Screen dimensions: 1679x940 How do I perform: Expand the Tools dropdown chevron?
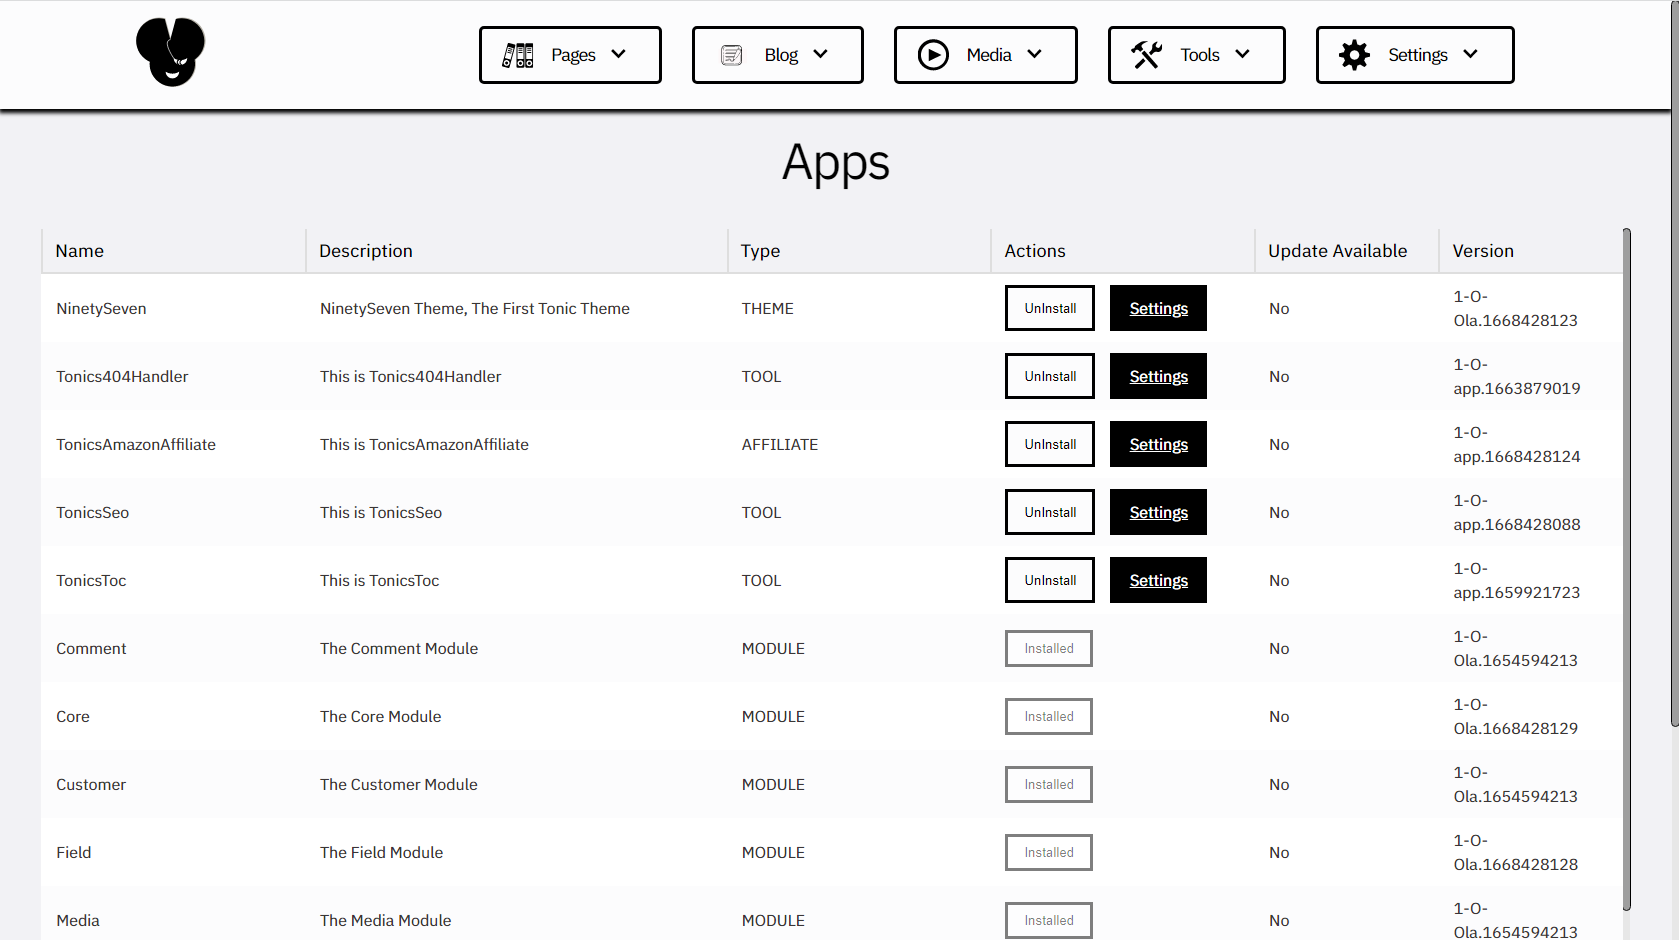(x=1242, y=55)
